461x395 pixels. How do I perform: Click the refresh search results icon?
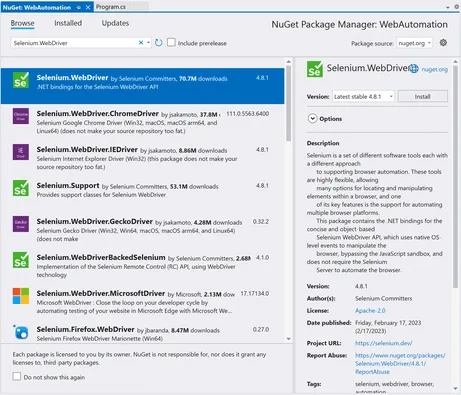pos(159,43)
